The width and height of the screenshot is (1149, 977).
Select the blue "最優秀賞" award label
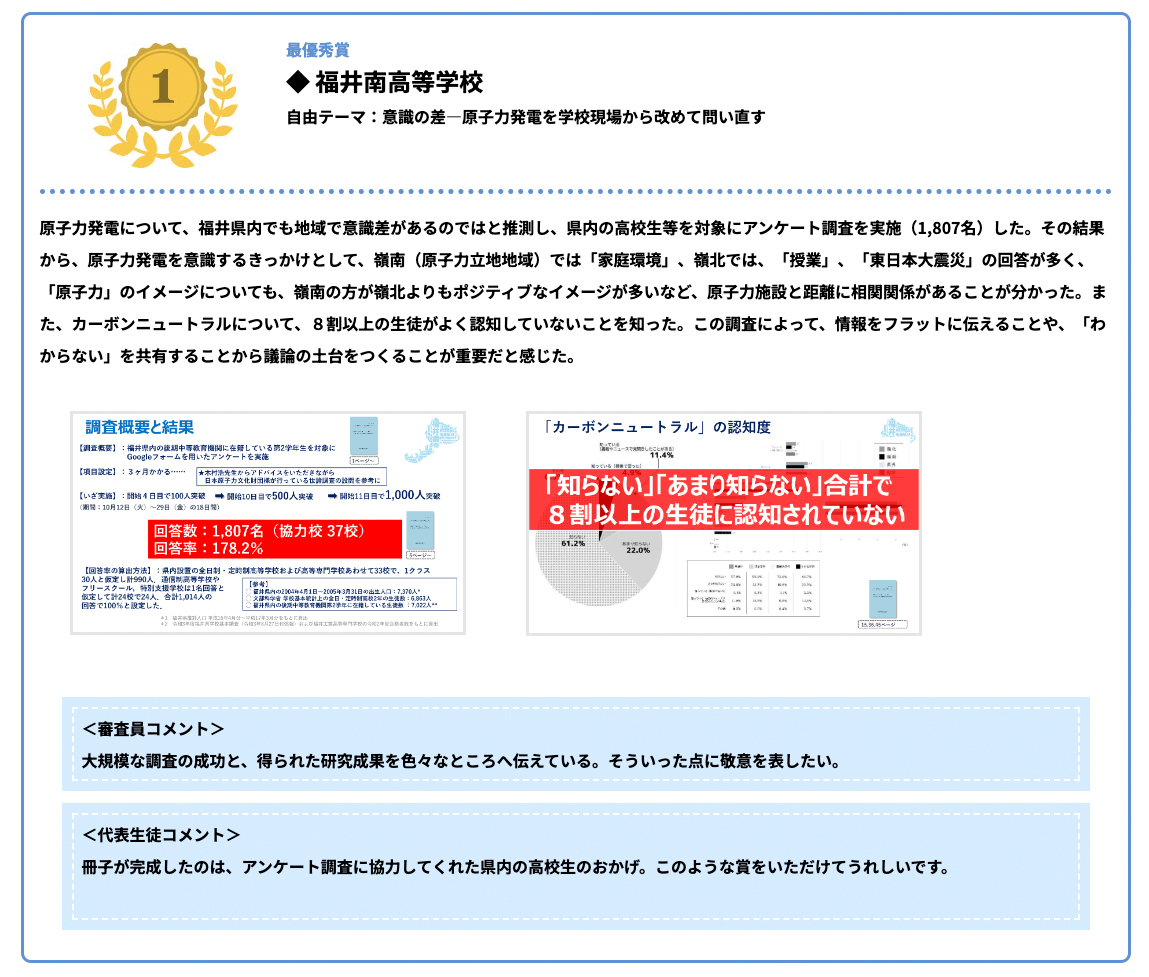click(x=317, y=50)
